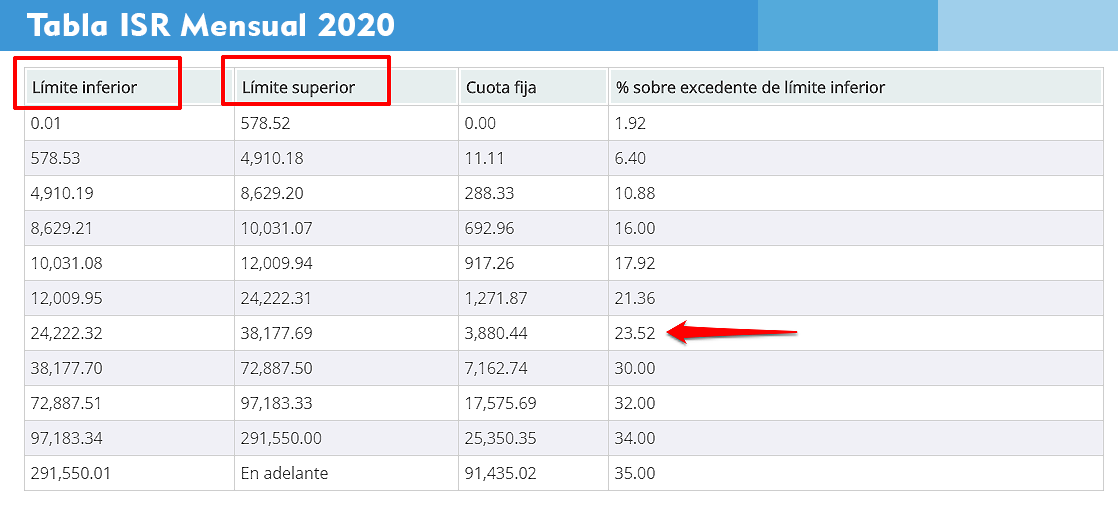Click the "Cuota fija" column header
The width and height of the screenshot is (1118, 505).
tap(501, 87)
